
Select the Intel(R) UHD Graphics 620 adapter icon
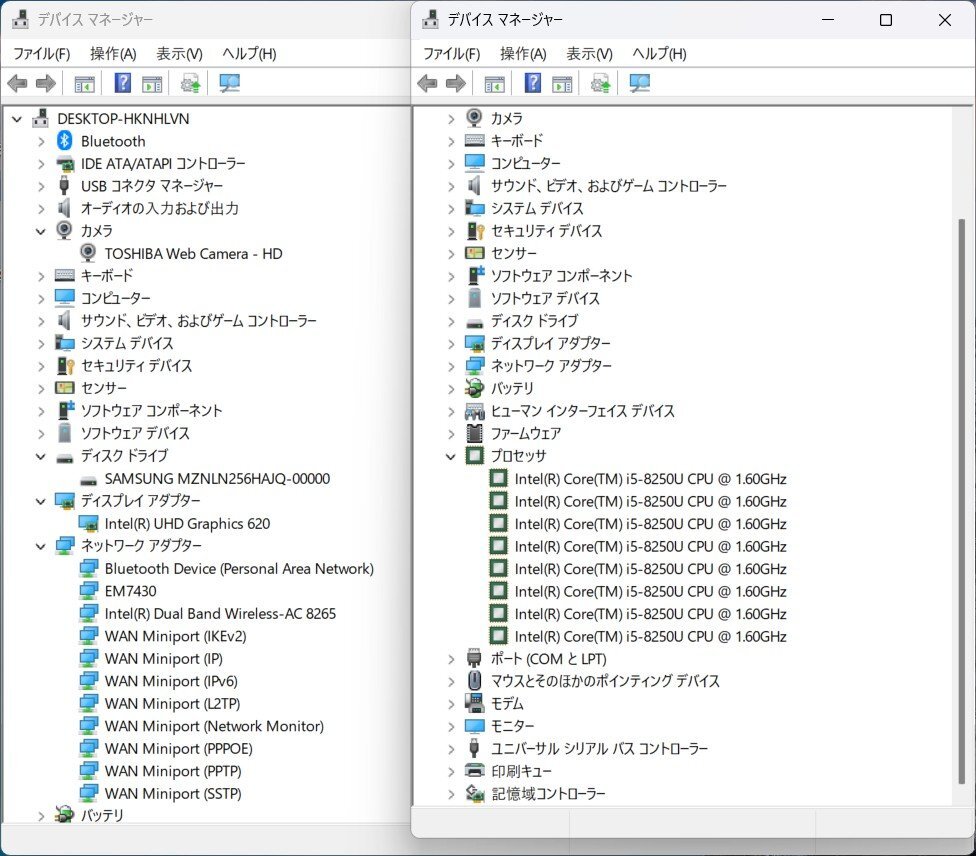click(x=89, y=524)
